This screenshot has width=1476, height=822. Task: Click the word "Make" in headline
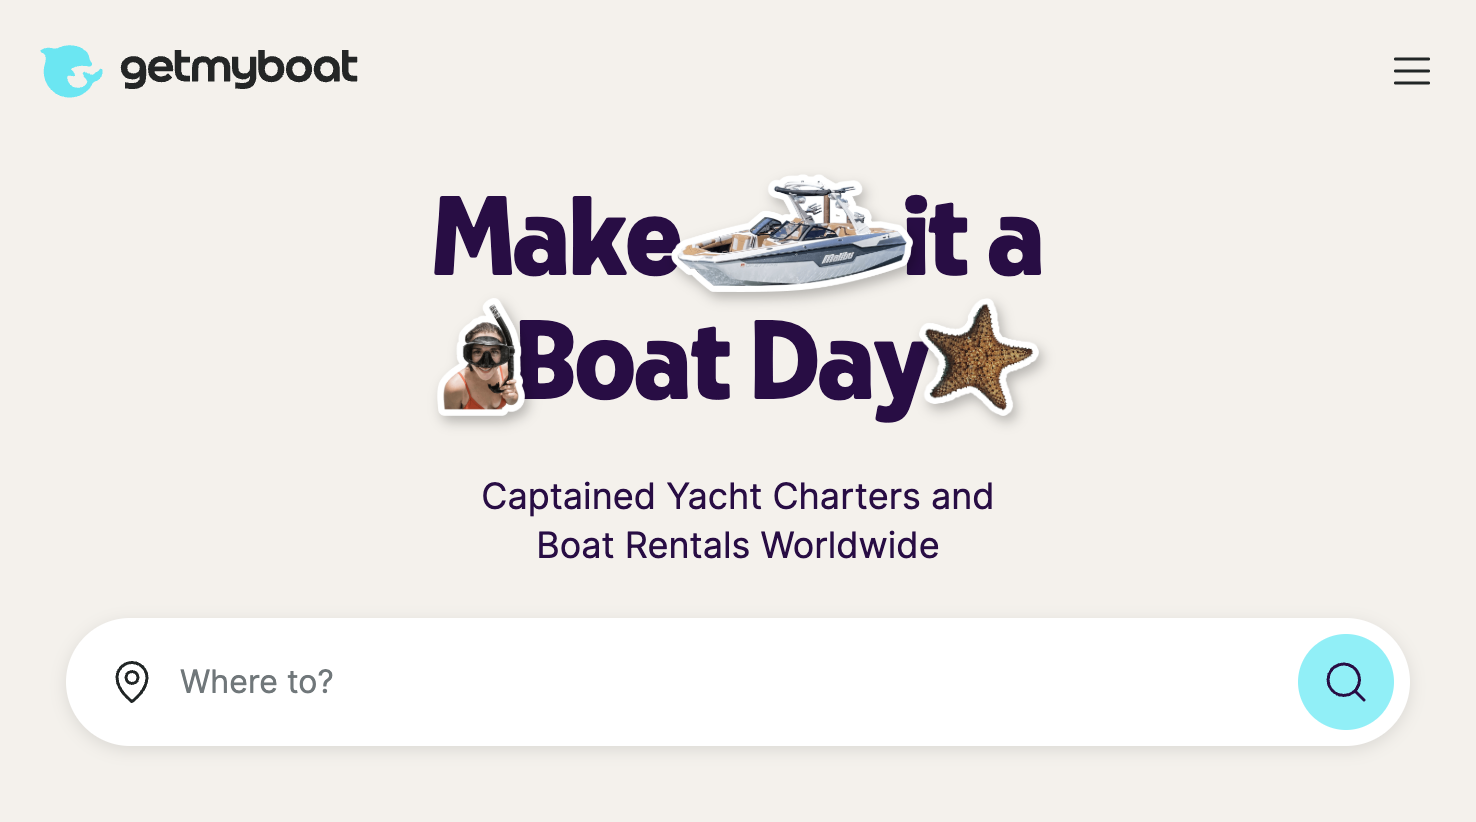pos(556,238)
